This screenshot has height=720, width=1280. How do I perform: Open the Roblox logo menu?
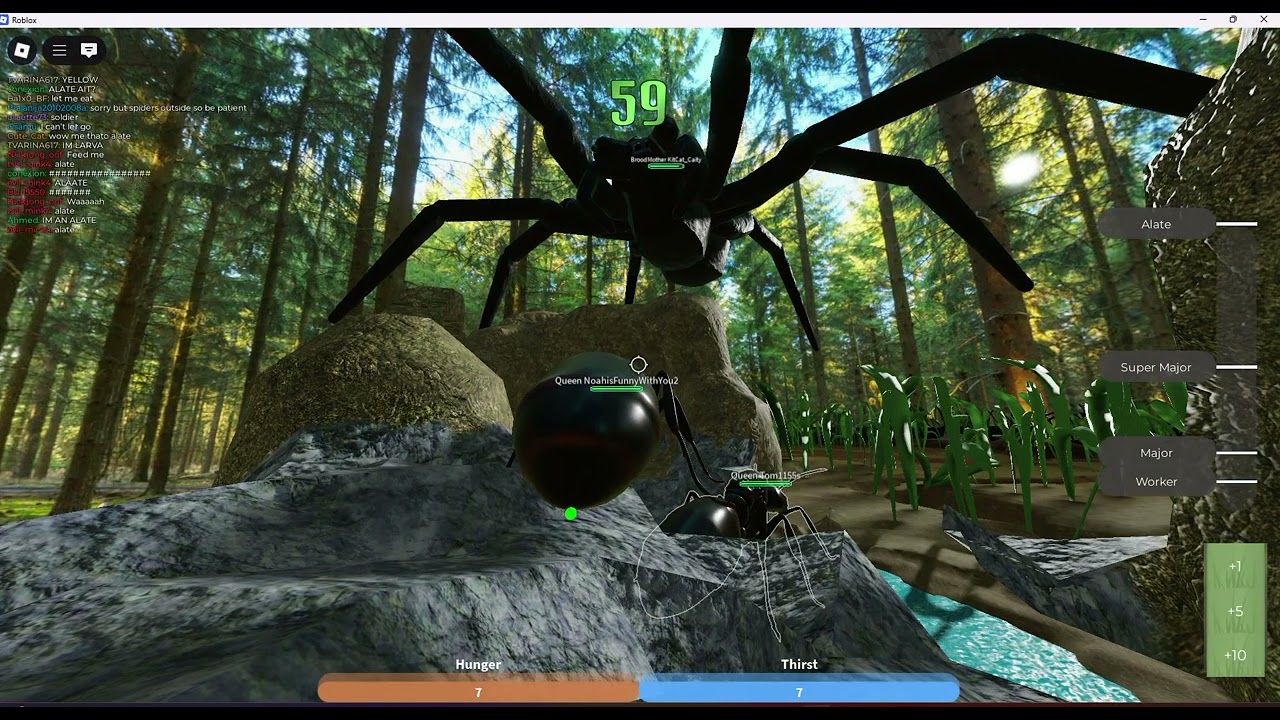point(22,50)
